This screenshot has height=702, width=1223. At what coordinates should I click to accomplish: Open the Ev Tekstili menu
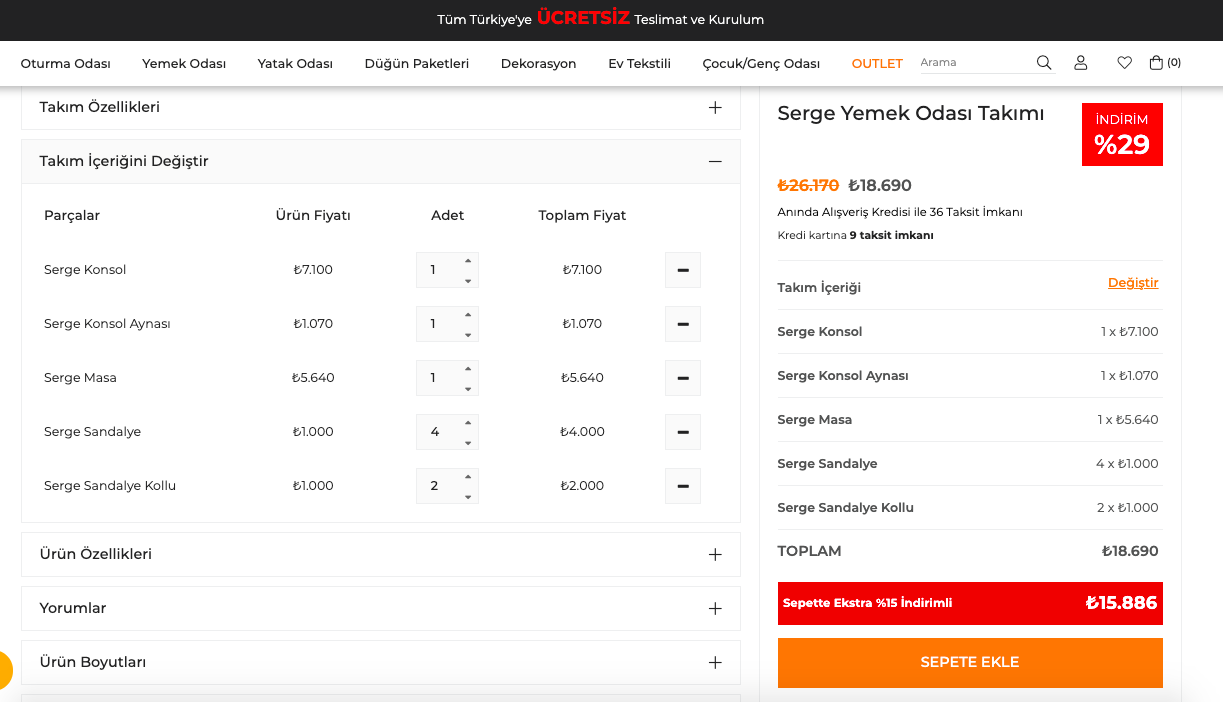point(639,63)
